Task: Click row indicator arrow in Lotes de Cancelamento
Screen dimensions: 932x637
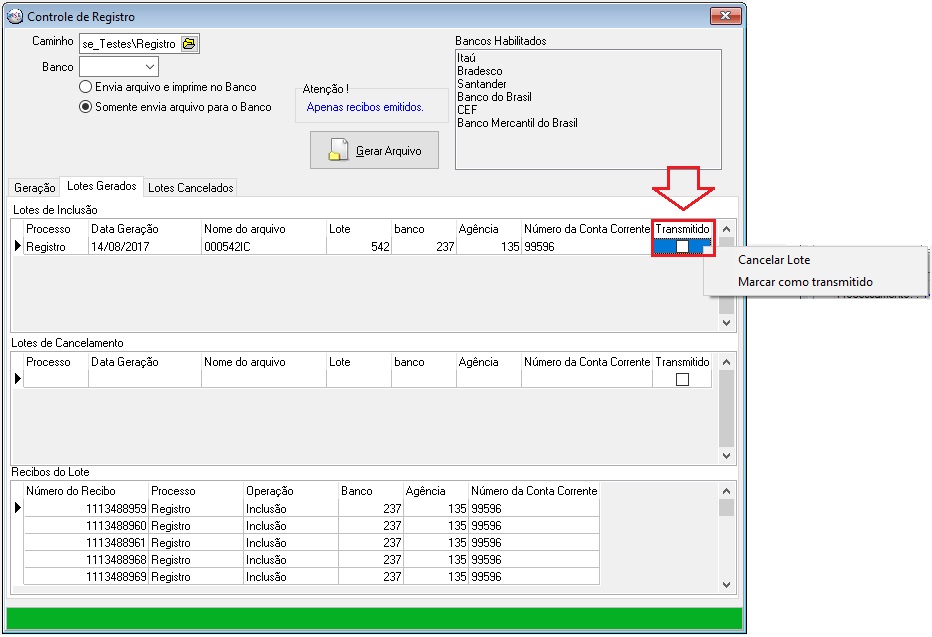Action: 16,379
